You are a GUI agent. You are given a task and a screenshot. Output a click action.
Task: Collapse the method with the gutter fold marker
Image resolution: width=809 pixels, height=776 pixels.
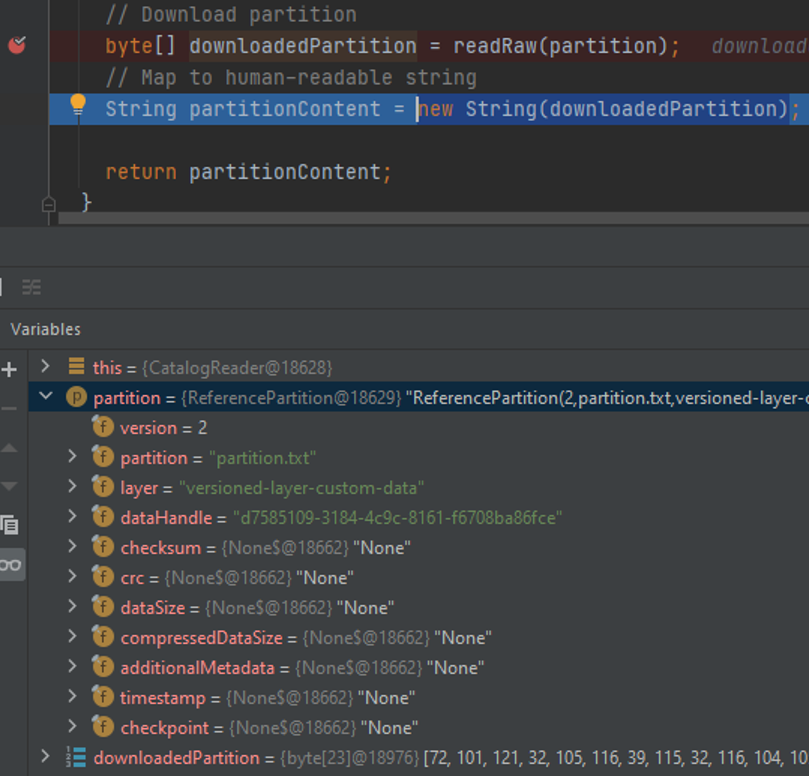[x=48, y=205]
